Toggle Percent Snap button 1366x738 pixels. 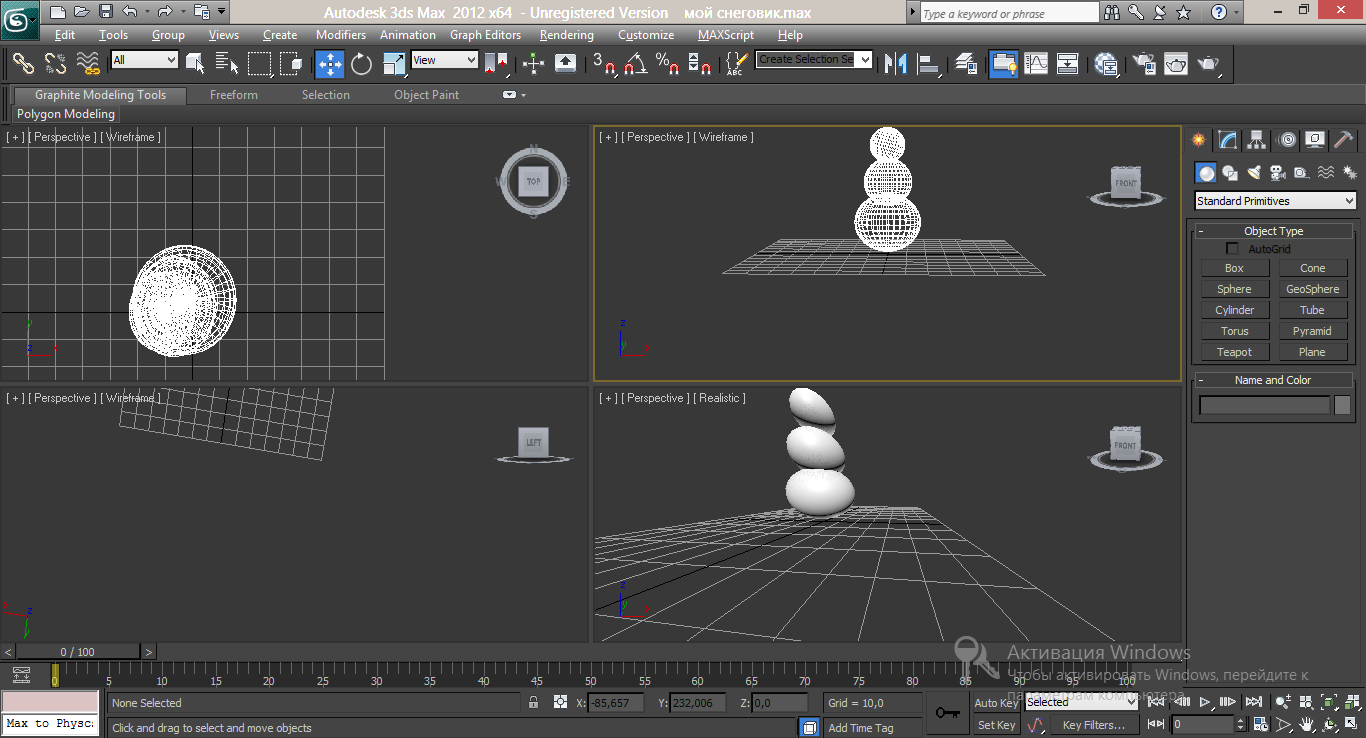tap(667, 63)
